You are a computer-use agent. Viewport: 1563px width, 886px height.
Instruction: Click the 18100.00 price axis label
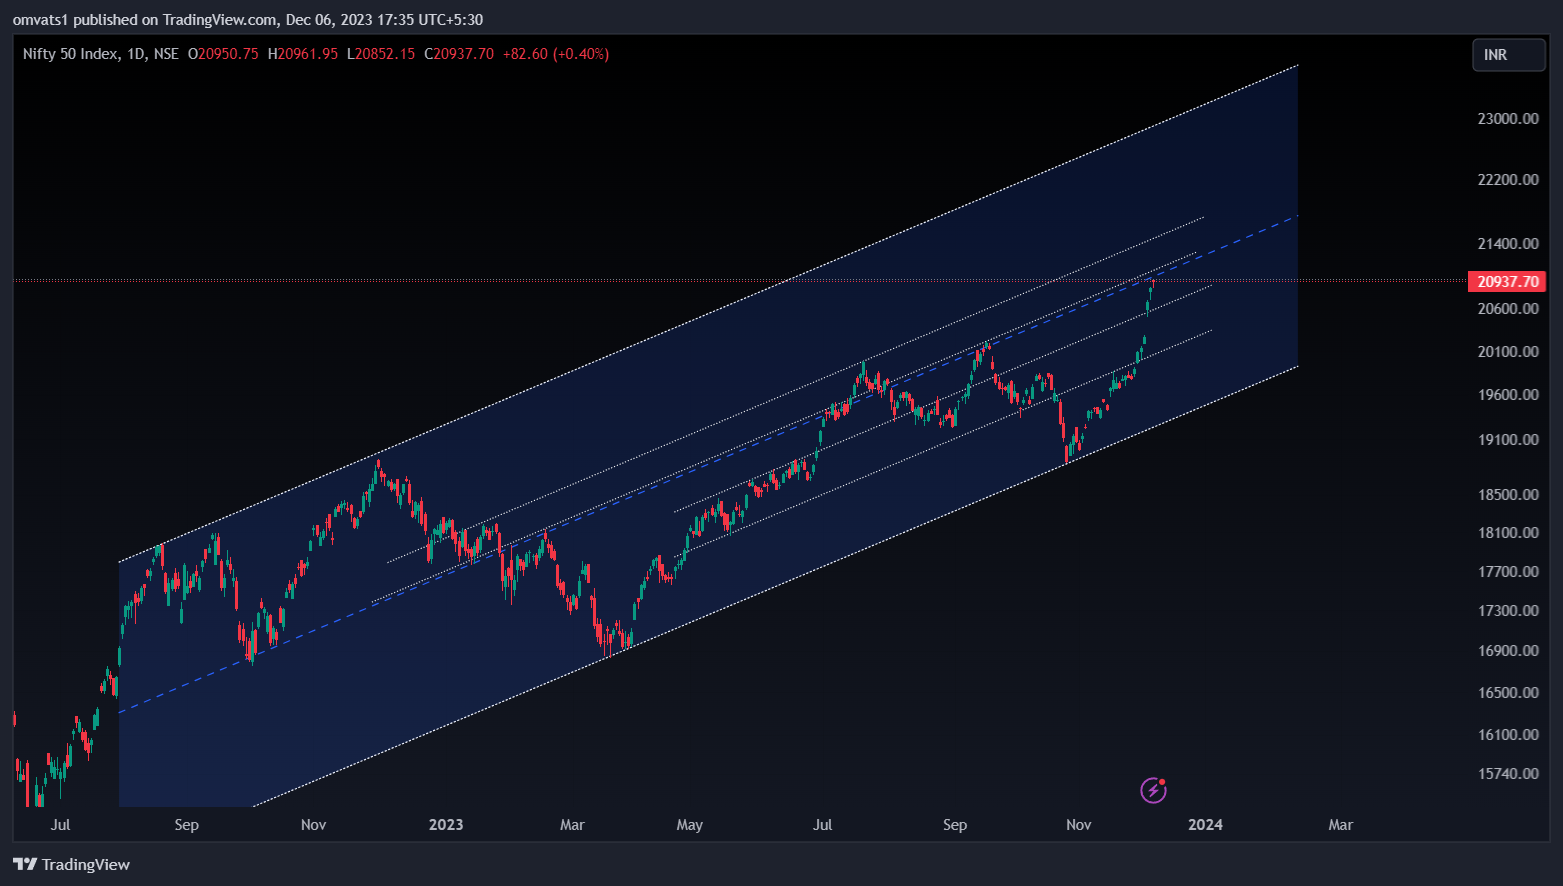coord(1508,532)
